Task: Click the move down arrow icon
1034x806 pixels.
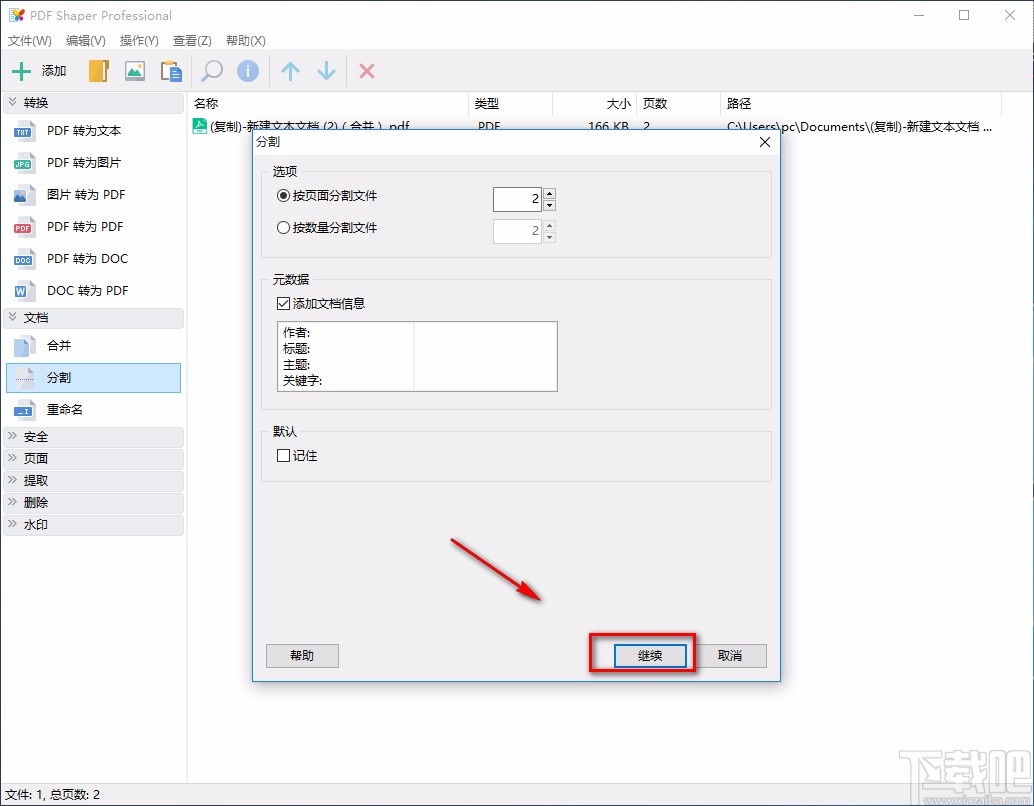Action: [x=326, y=71]
